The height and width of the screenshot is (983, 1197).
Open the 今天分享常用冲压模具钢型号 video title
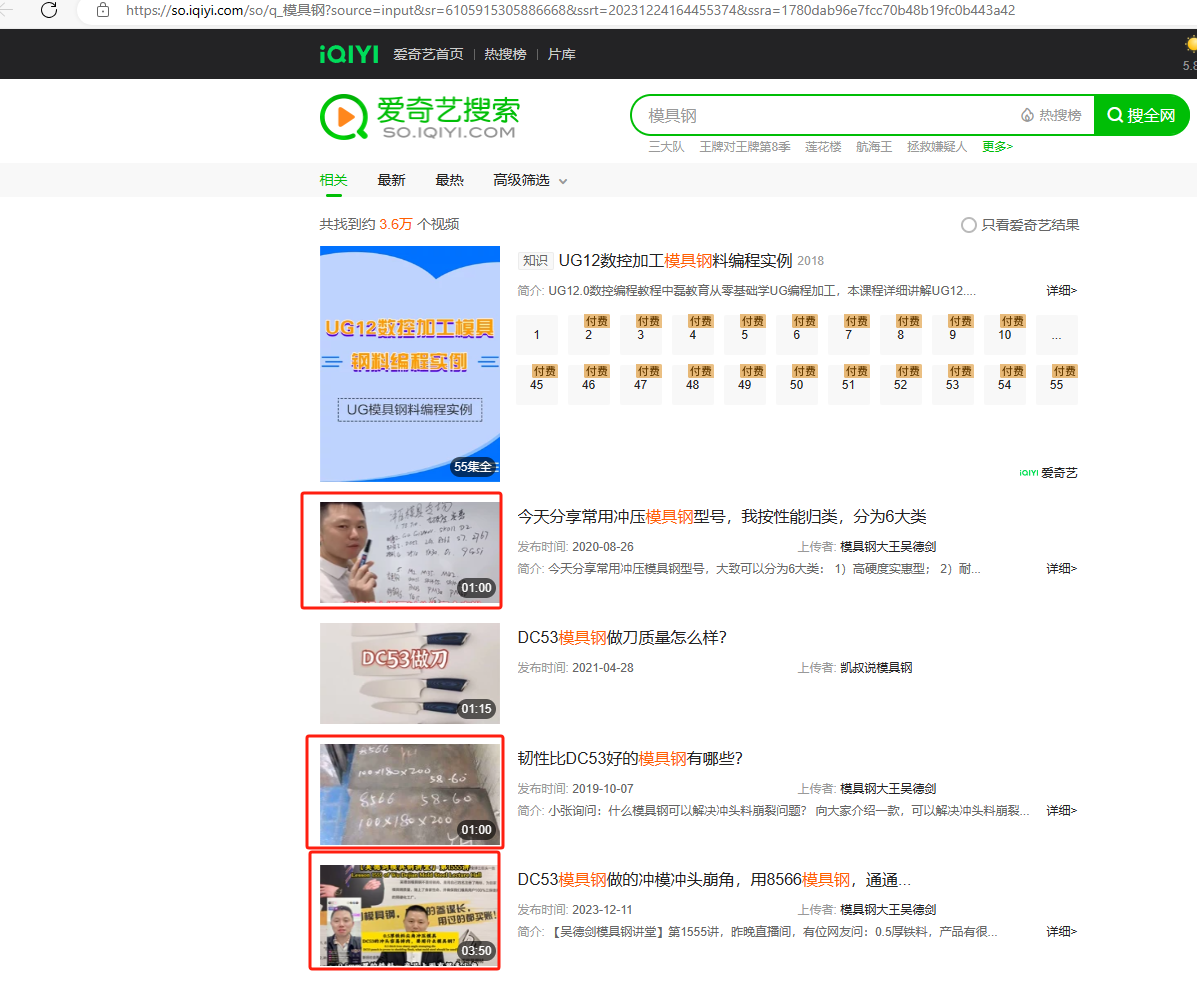click(721, 517)
